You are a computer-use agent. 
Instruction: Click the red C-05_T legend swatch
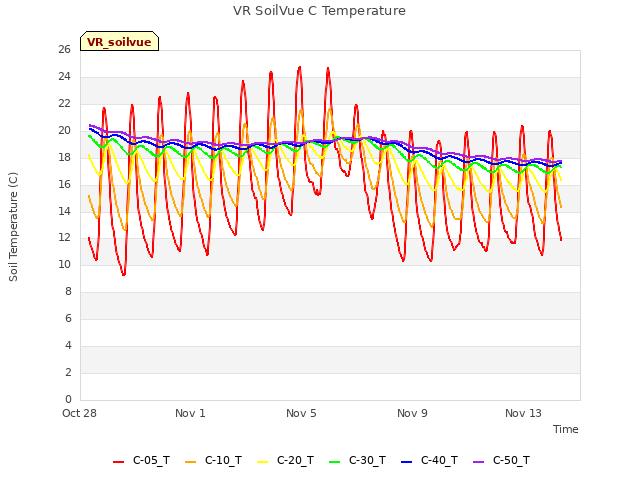(118, 462)
